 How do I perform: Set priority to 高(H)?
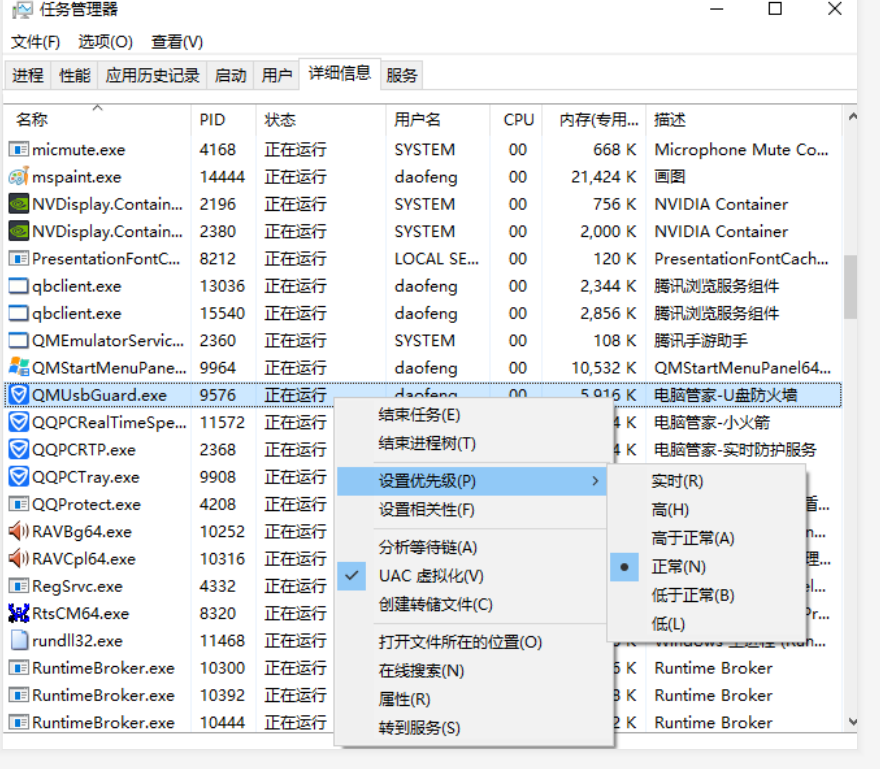(707, 510)
